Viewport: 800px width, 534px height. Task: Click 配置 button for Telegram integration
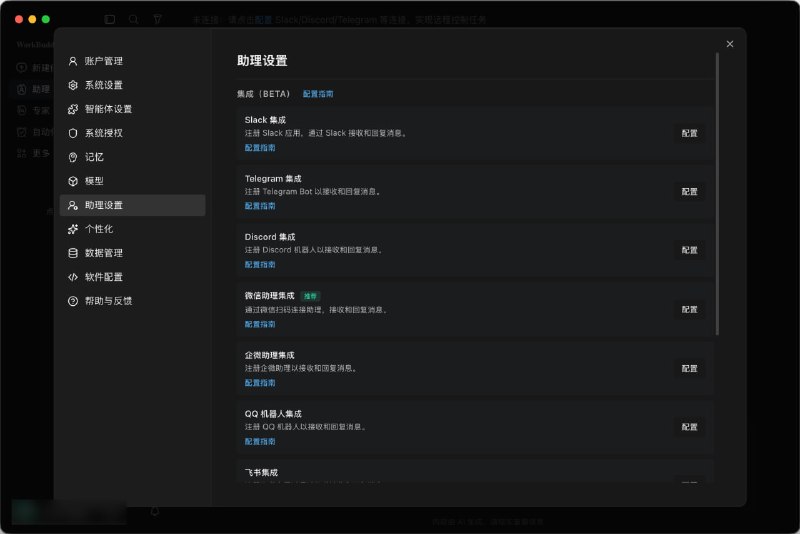689,192
